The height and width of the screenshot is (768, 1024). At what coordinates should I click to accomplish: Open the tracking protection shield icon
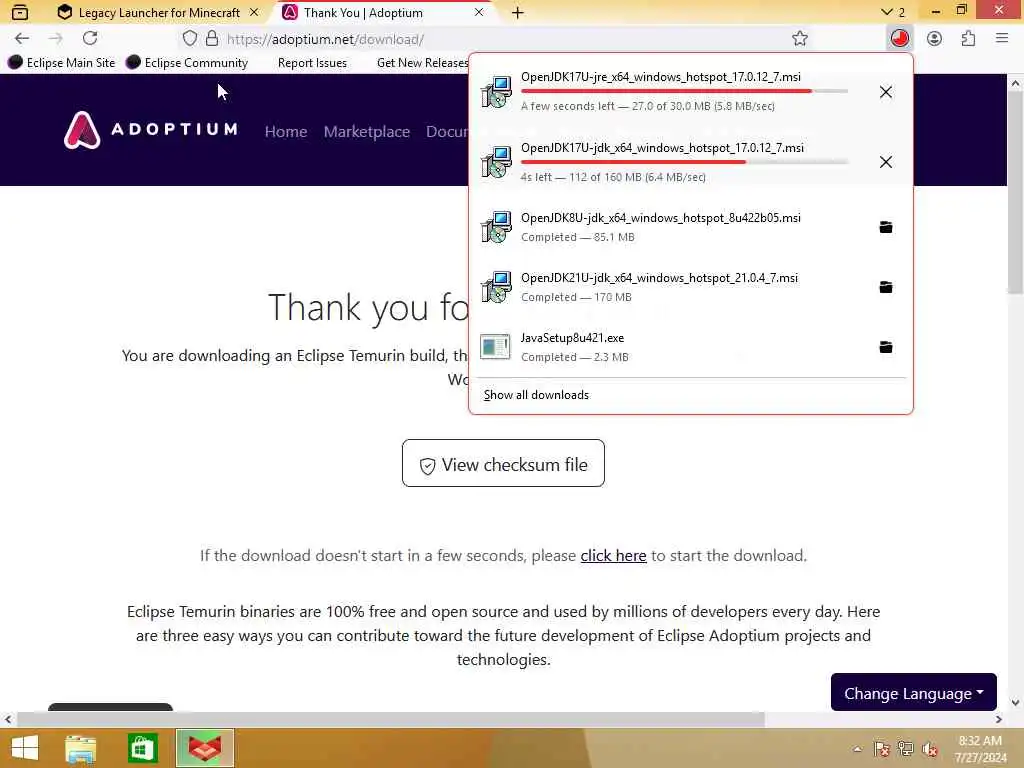[x=189, y=39]
